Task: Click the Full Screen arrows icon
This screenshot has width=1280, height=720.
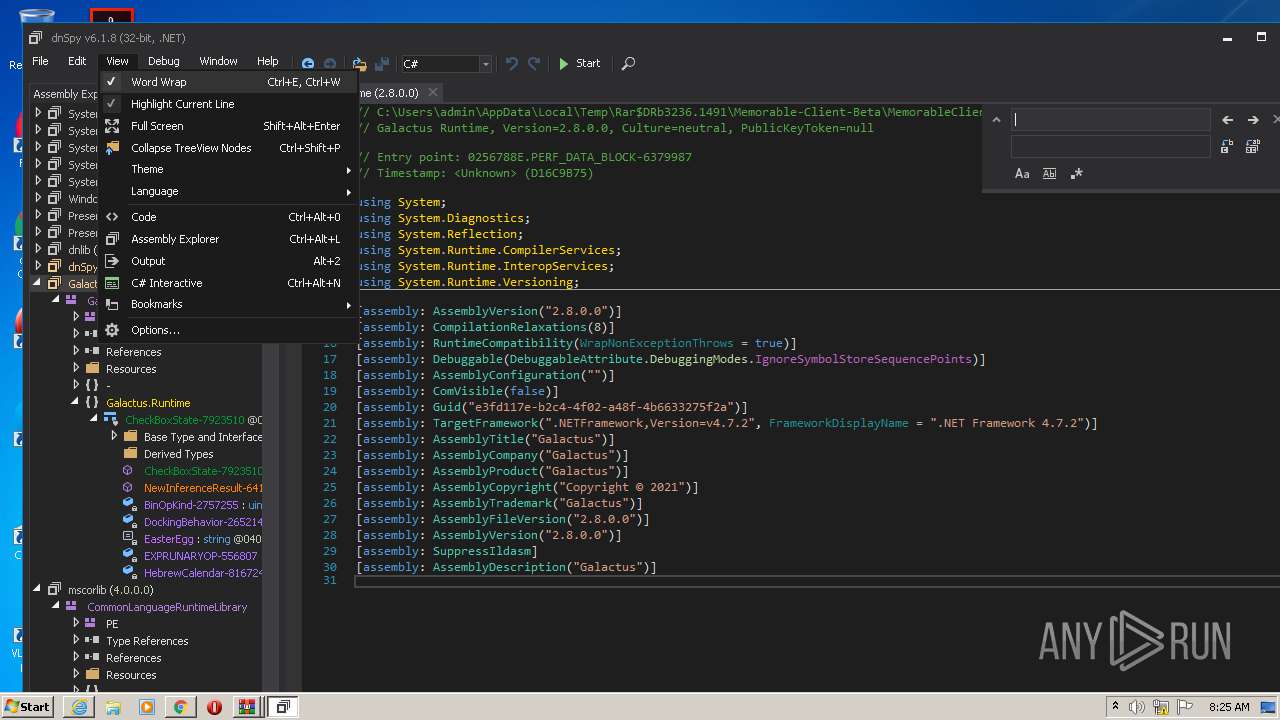Action: pos(112,126)
